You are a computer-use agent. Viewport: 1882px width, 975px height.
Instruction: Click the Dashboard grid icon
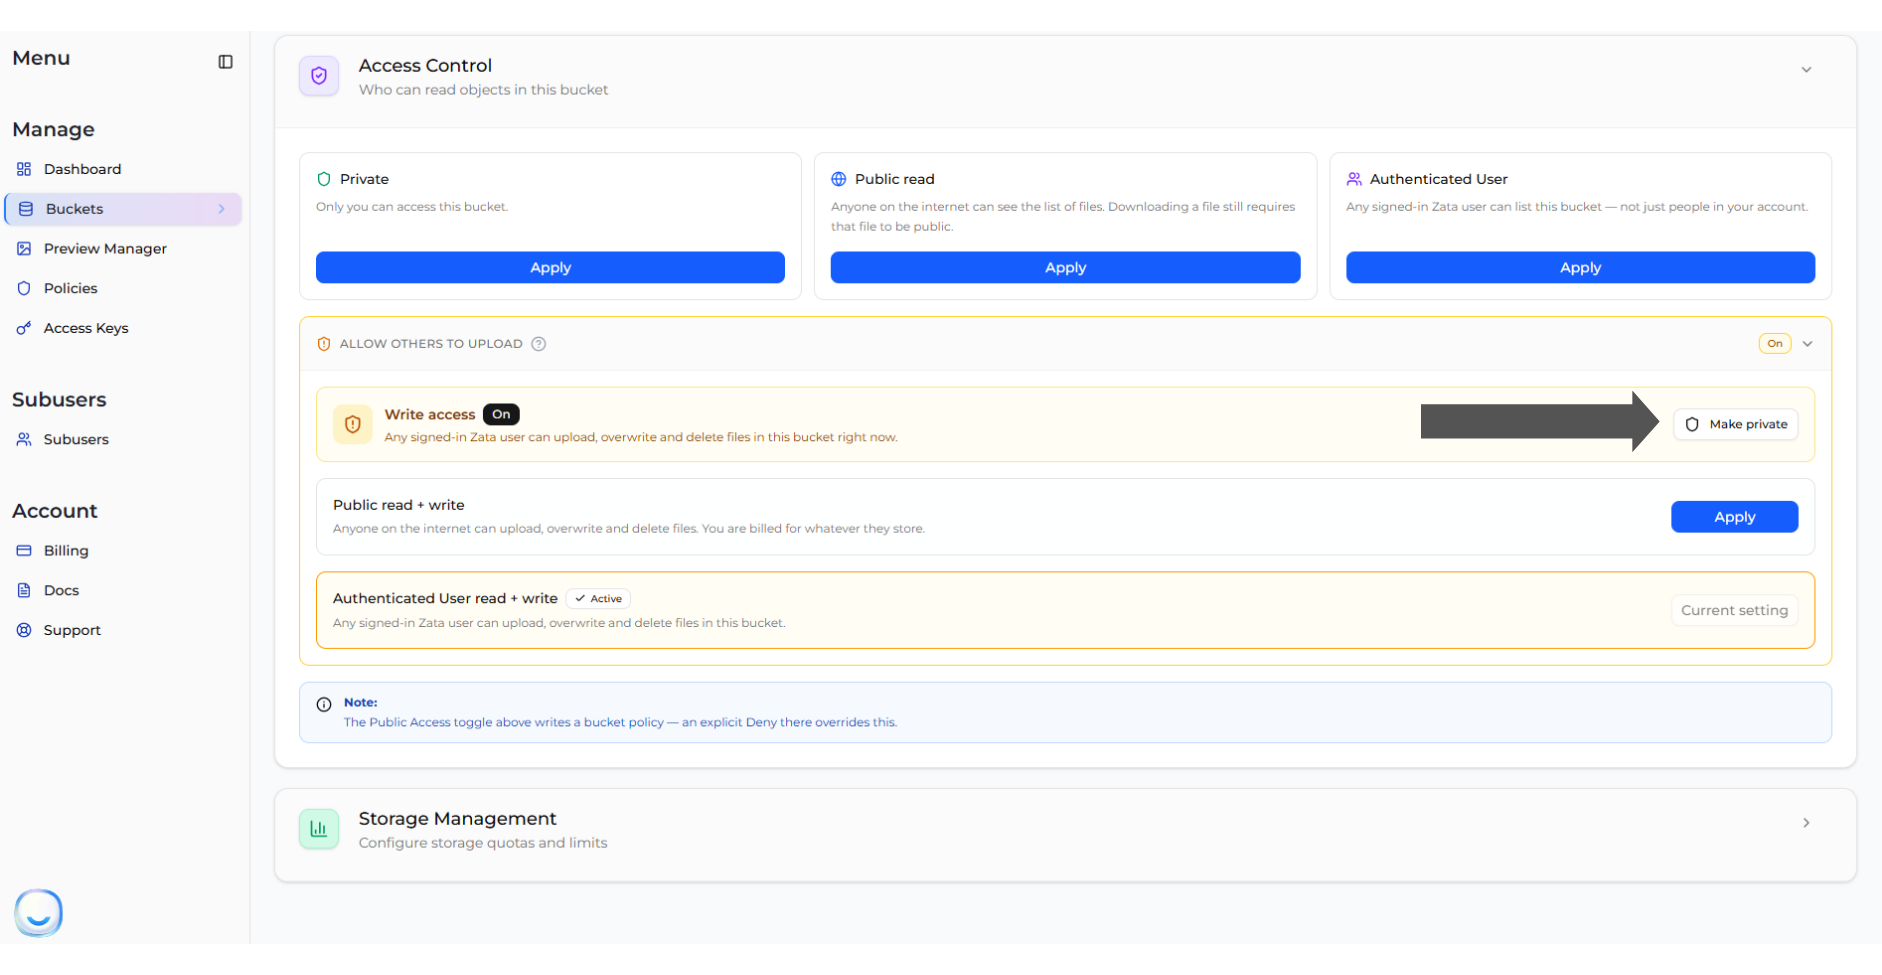point(24,169)
